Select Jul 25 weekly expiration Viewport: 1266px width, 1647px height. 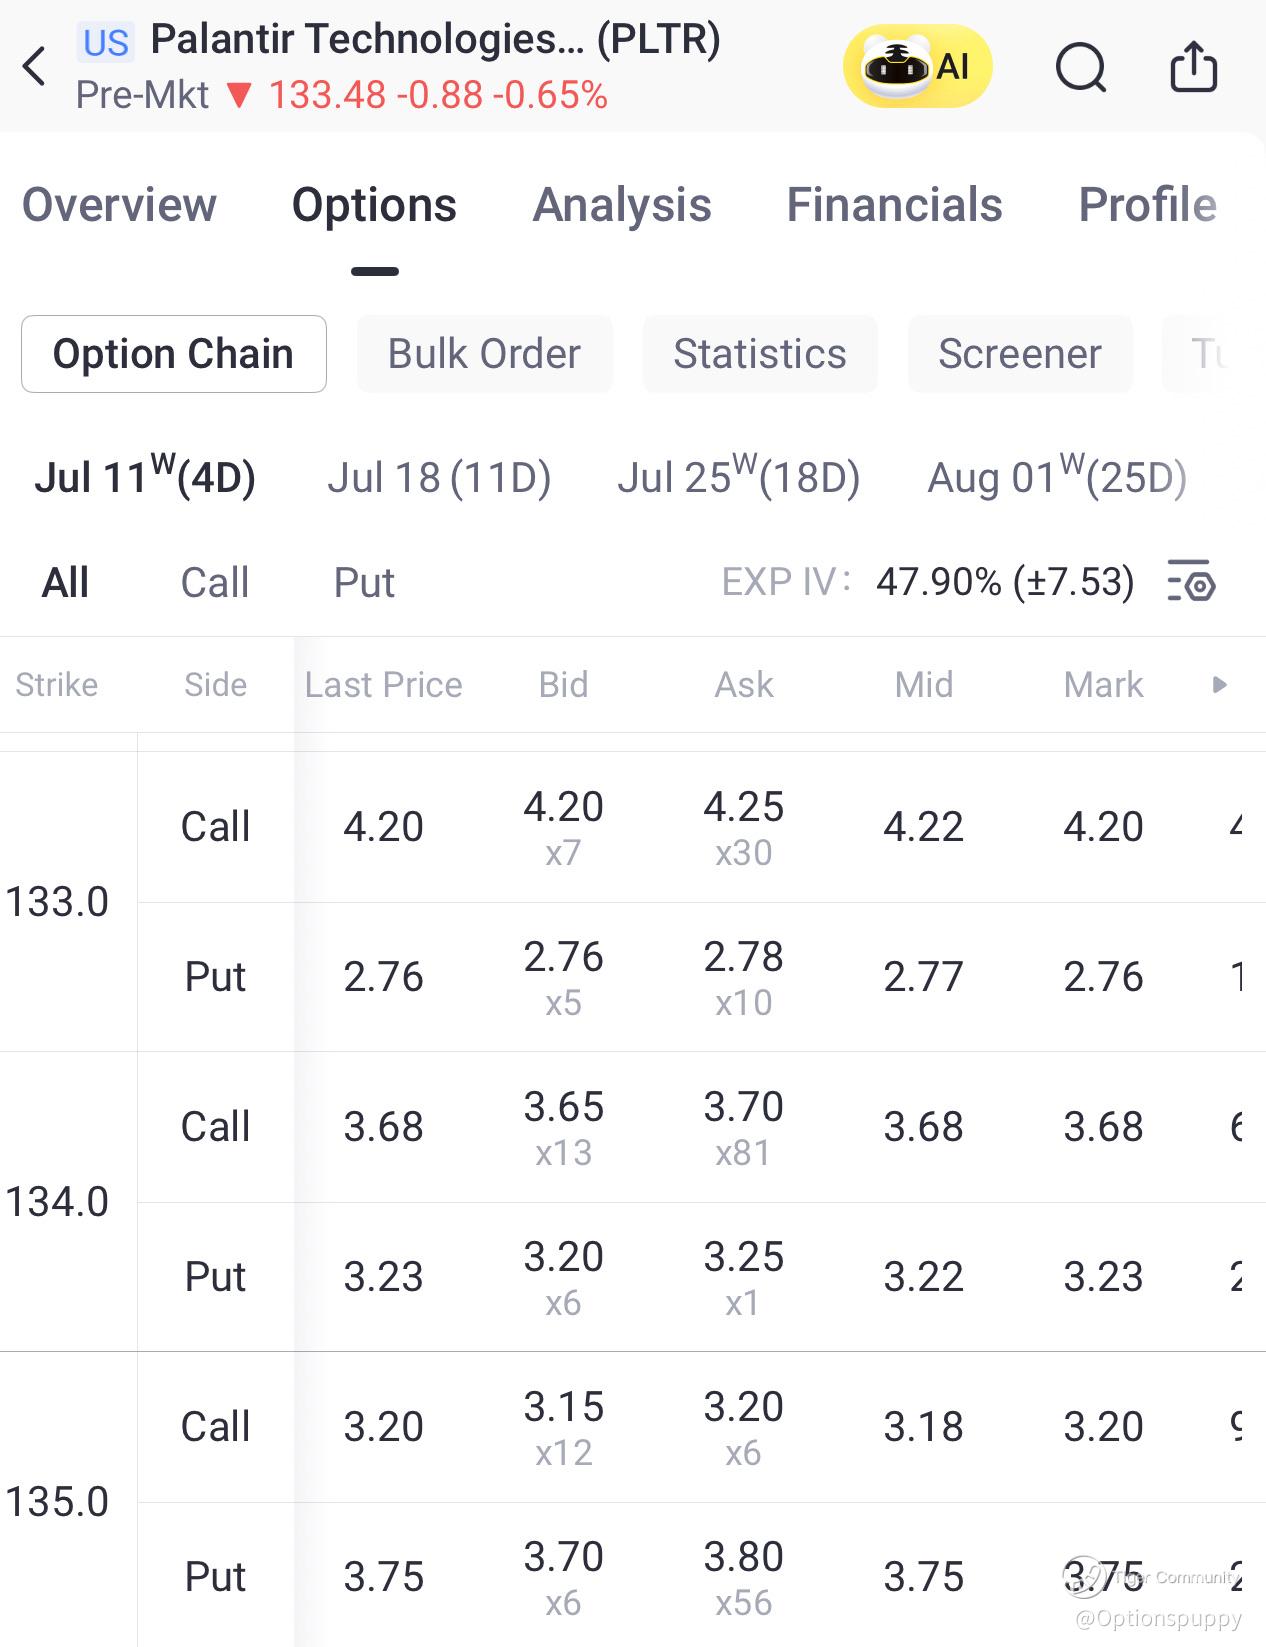click(738, 478)
